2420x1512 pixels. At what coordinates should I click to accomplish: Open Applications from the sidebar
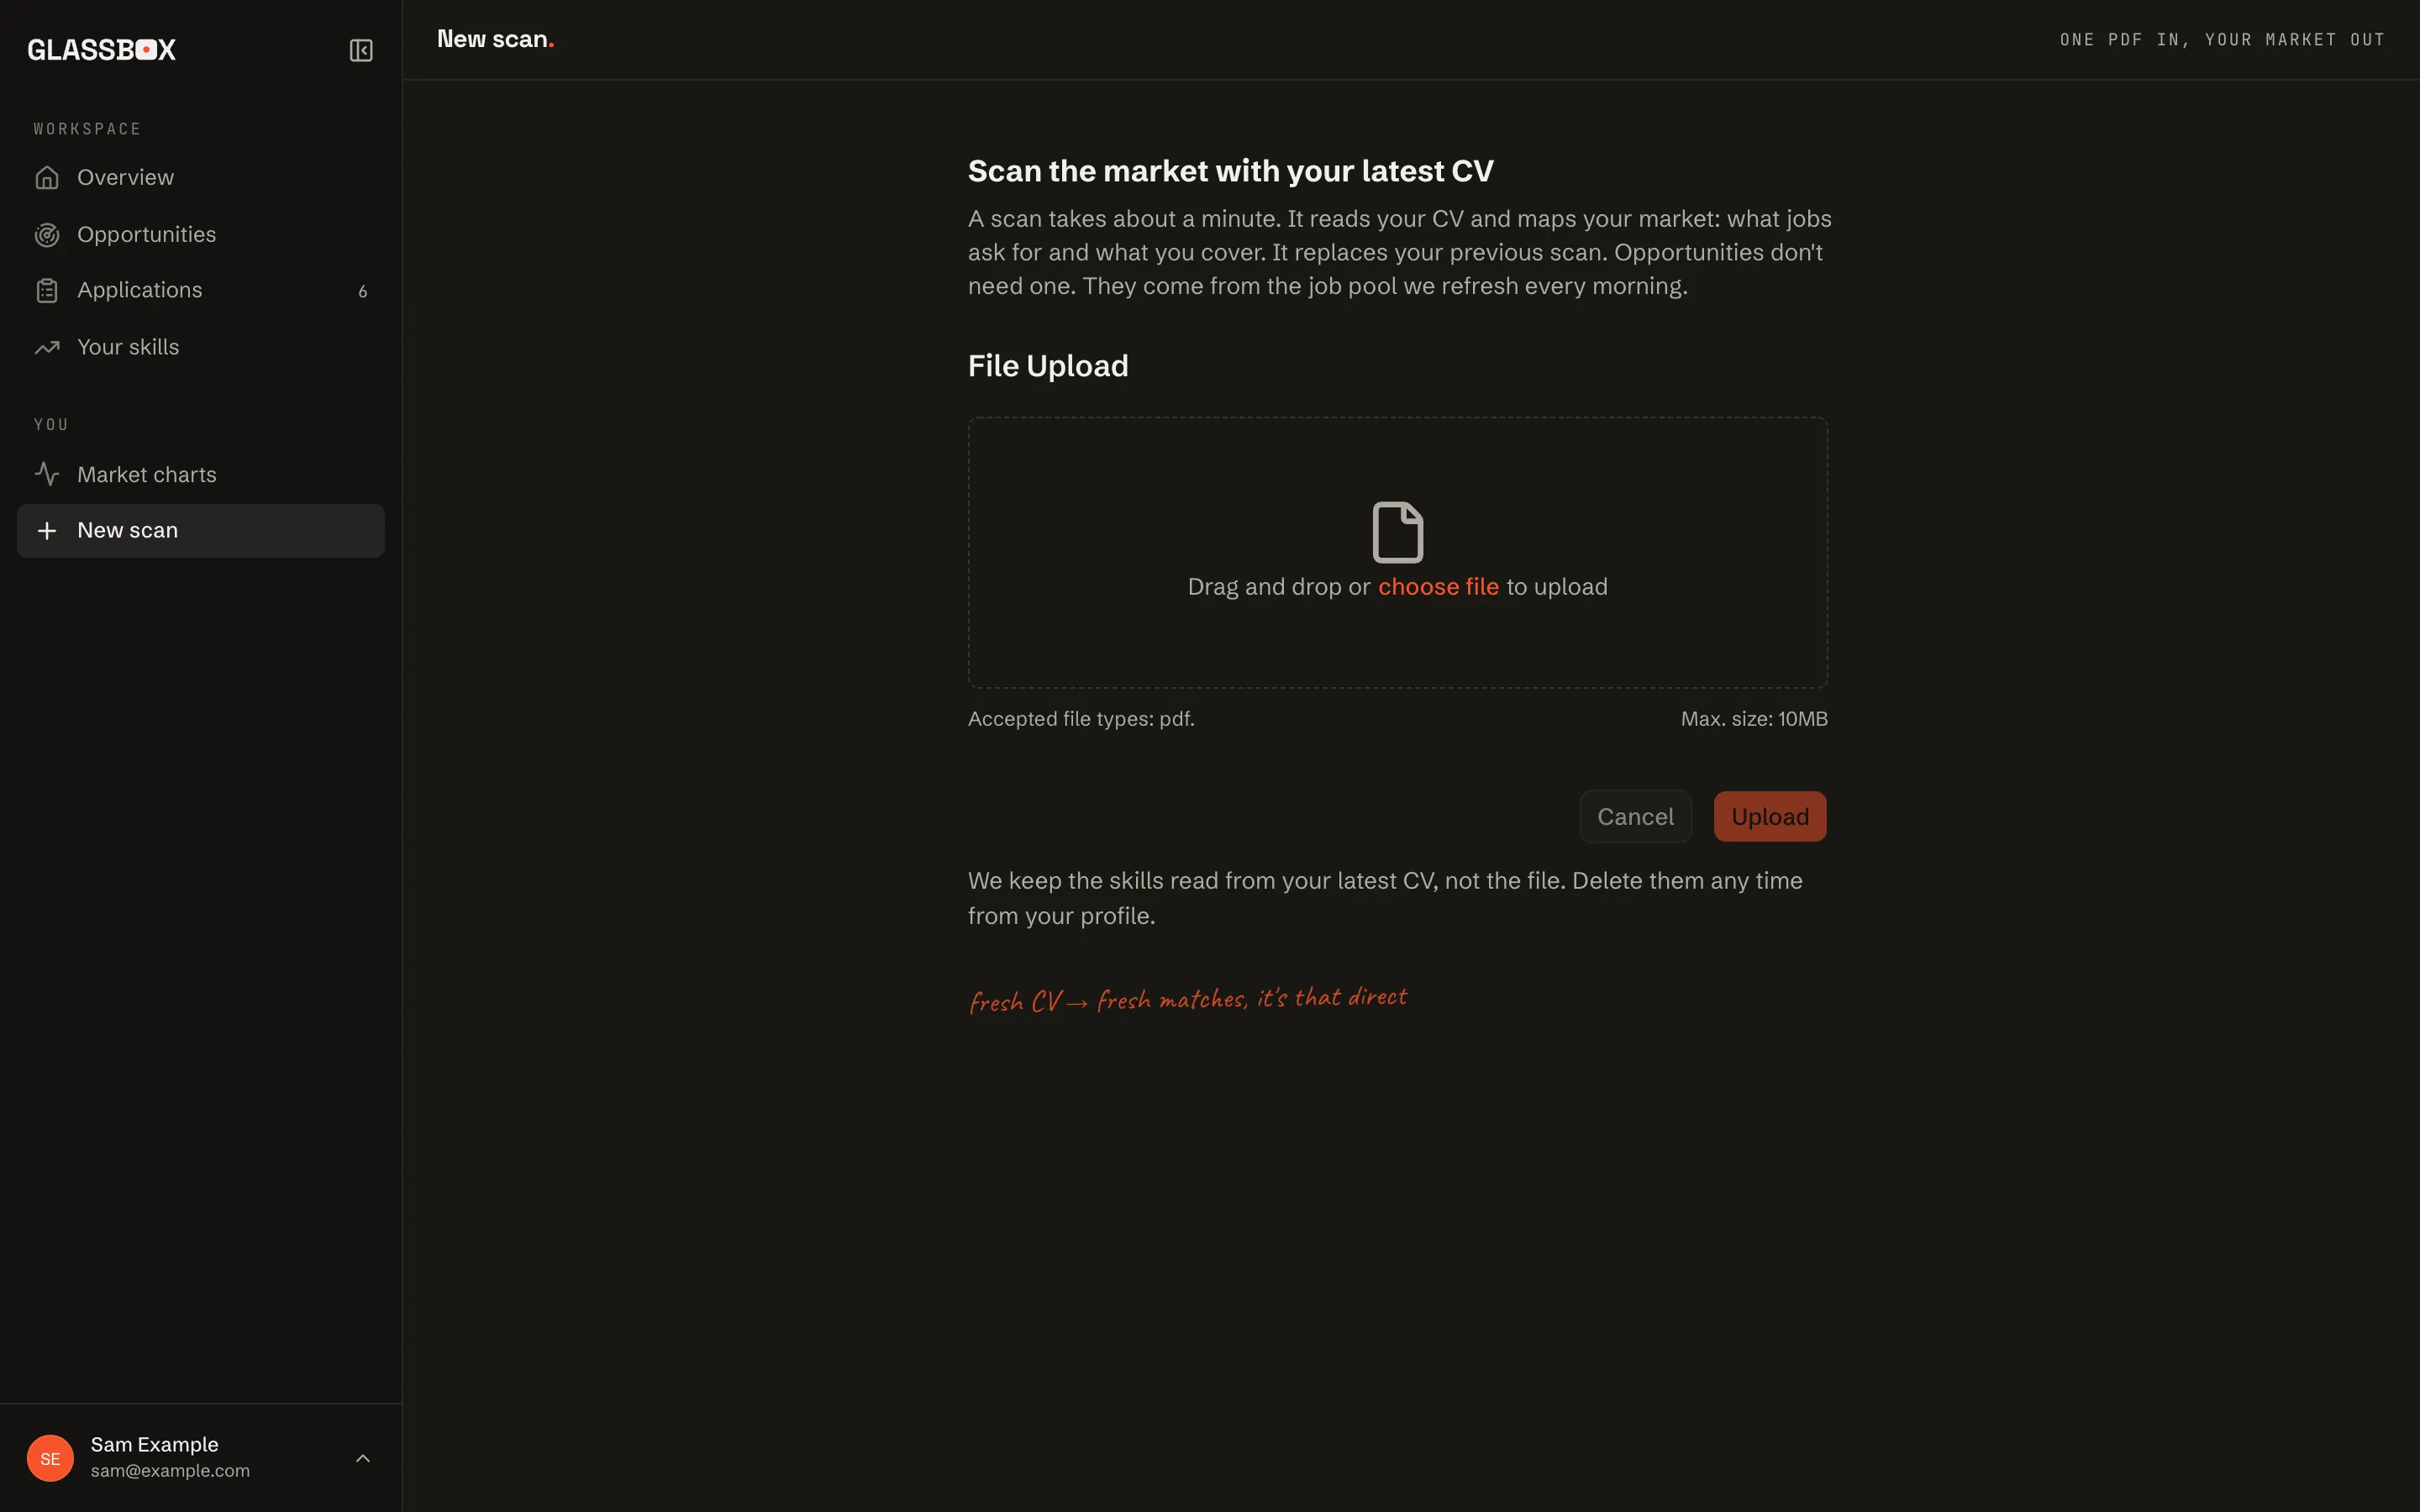200,291
